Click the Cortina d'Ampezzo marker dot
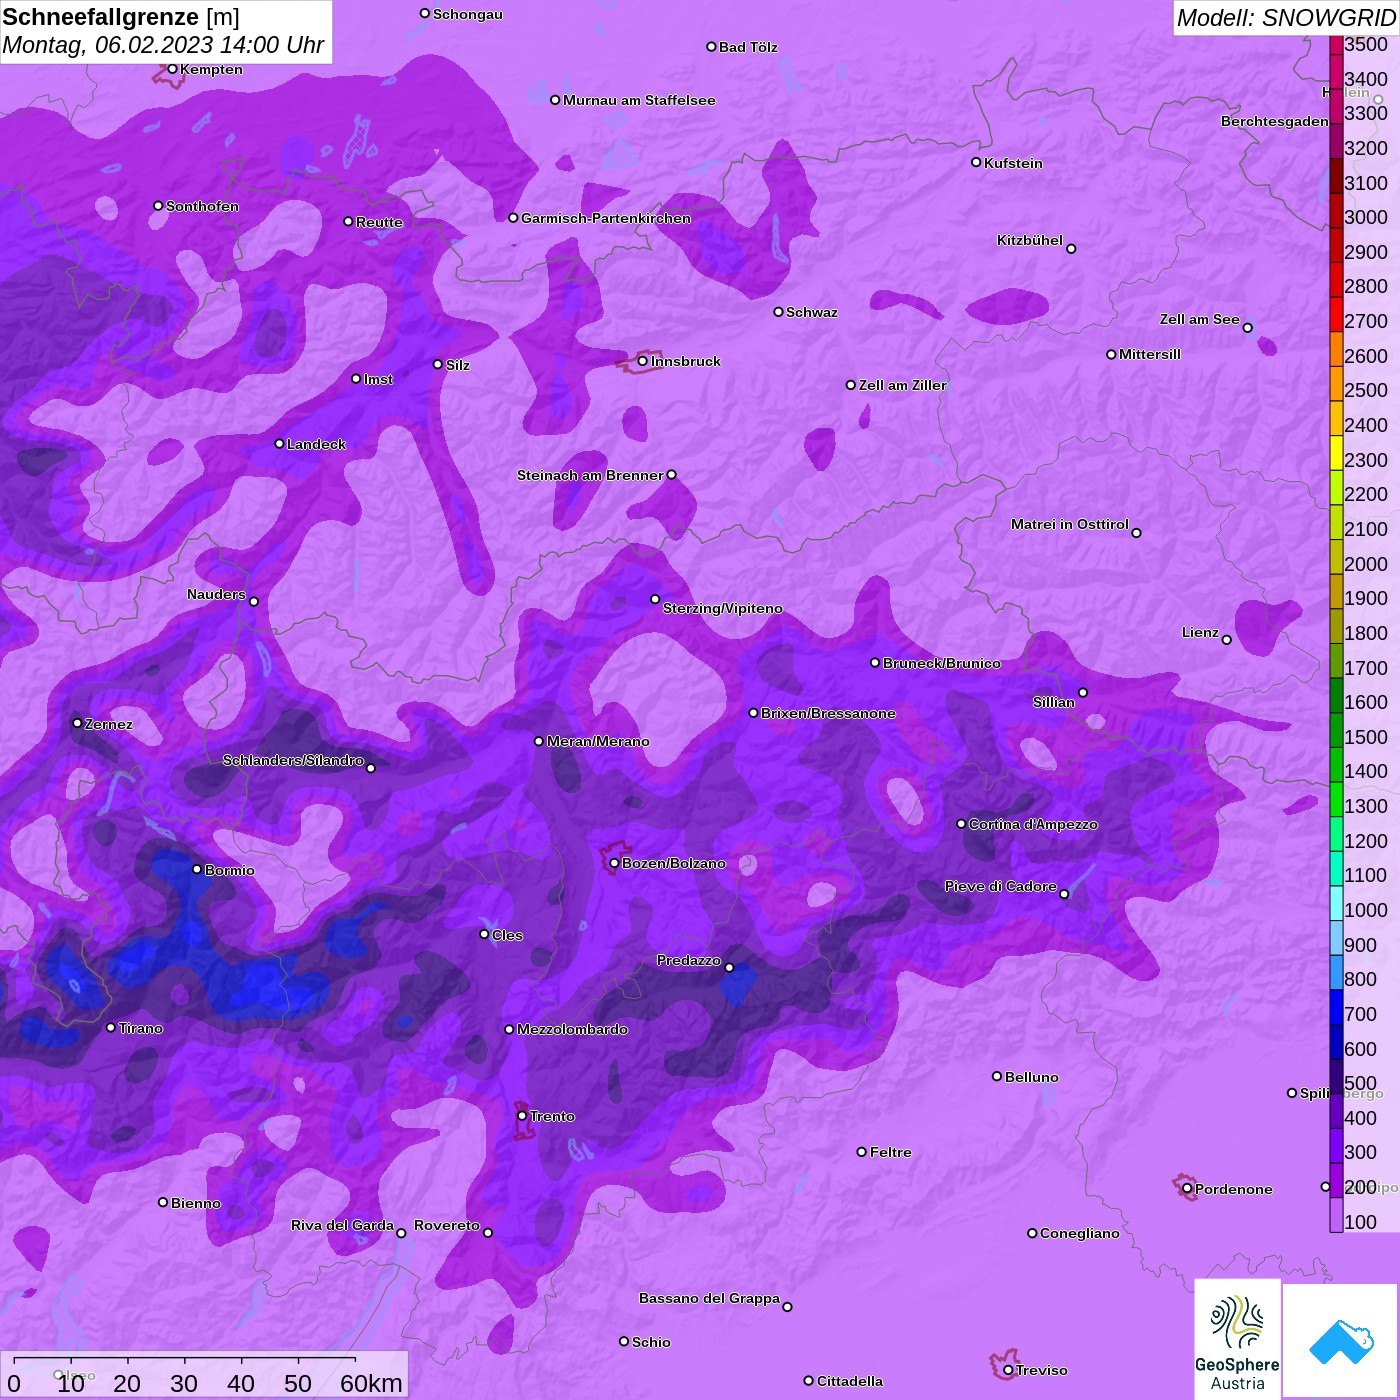Viewport: 1400px width, 1400px height. pyautogui.click(x=961, y=824)
